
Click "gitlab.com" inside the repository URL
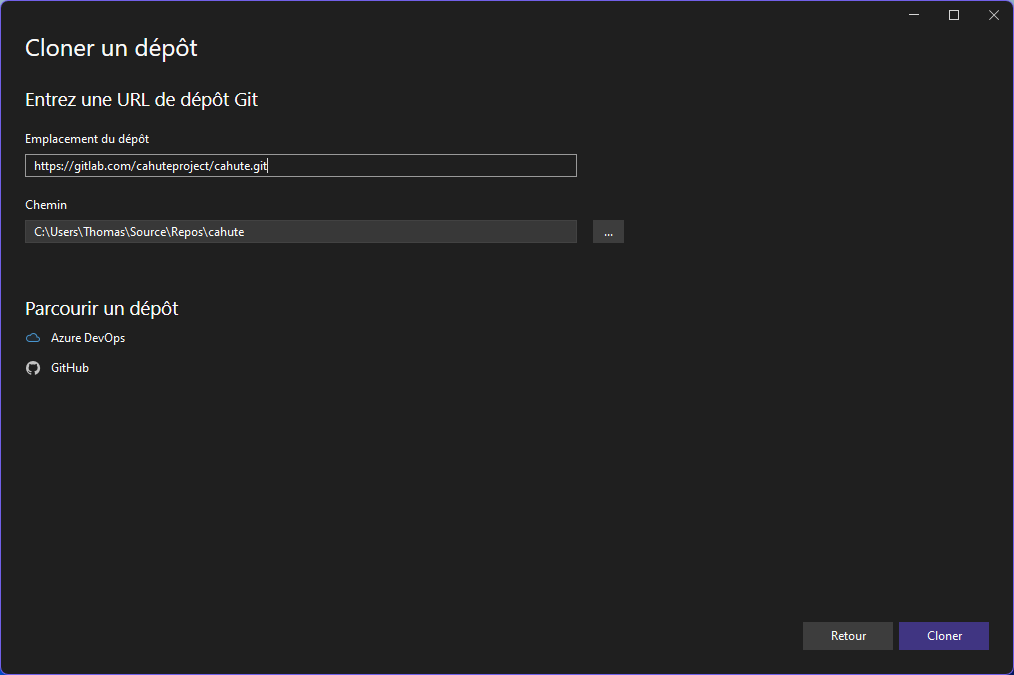point(101,166)
